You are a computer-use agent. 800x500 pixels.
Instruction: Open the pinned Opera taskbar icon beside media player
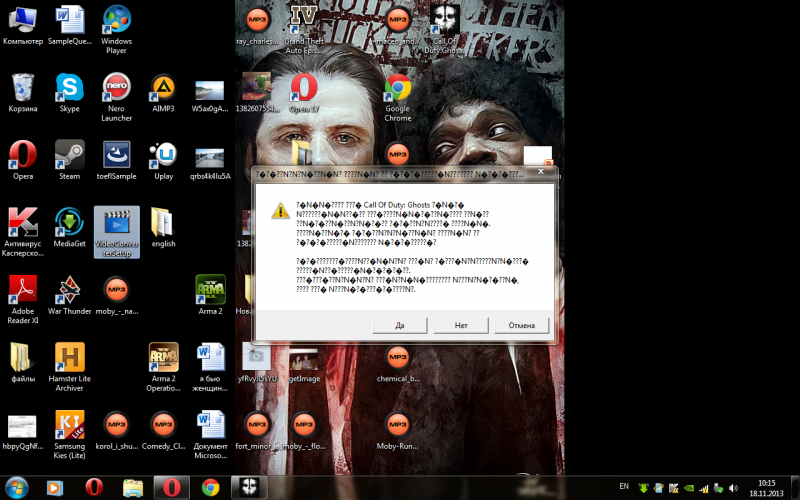click(94, 488)
